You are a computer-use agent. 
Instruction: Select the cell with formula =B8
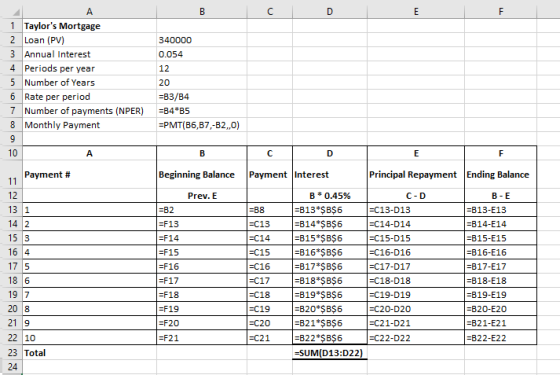(270, 210)
